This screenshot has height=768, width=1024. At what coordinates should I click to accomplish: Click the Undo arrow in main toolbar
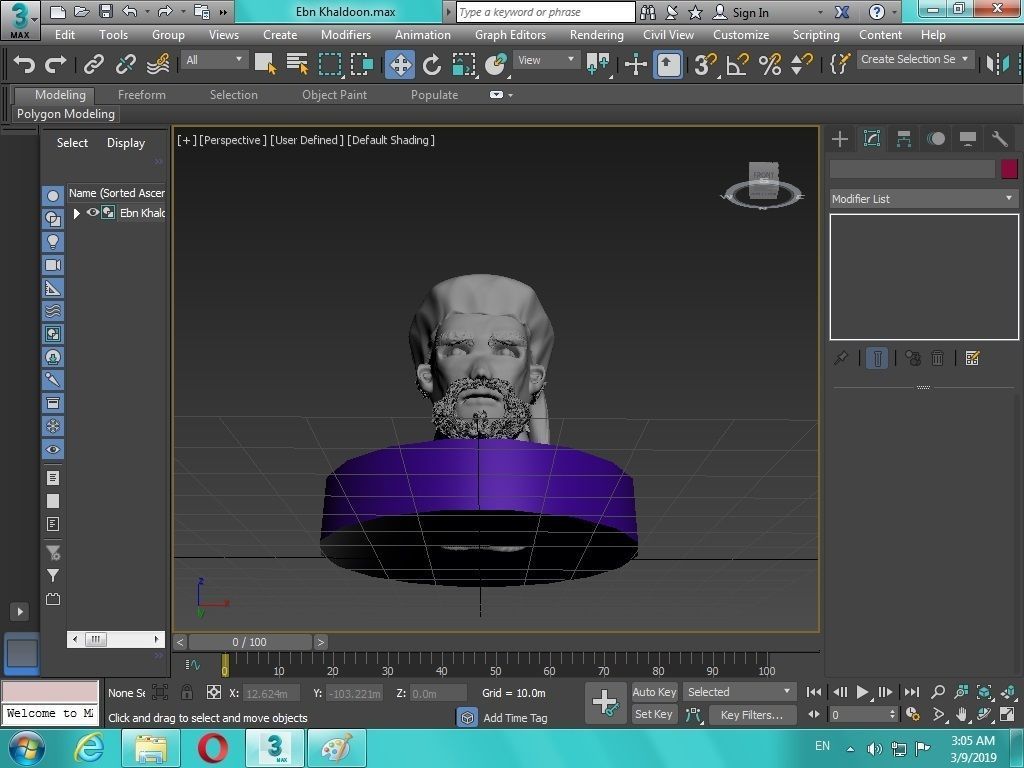tap(24, 64)
